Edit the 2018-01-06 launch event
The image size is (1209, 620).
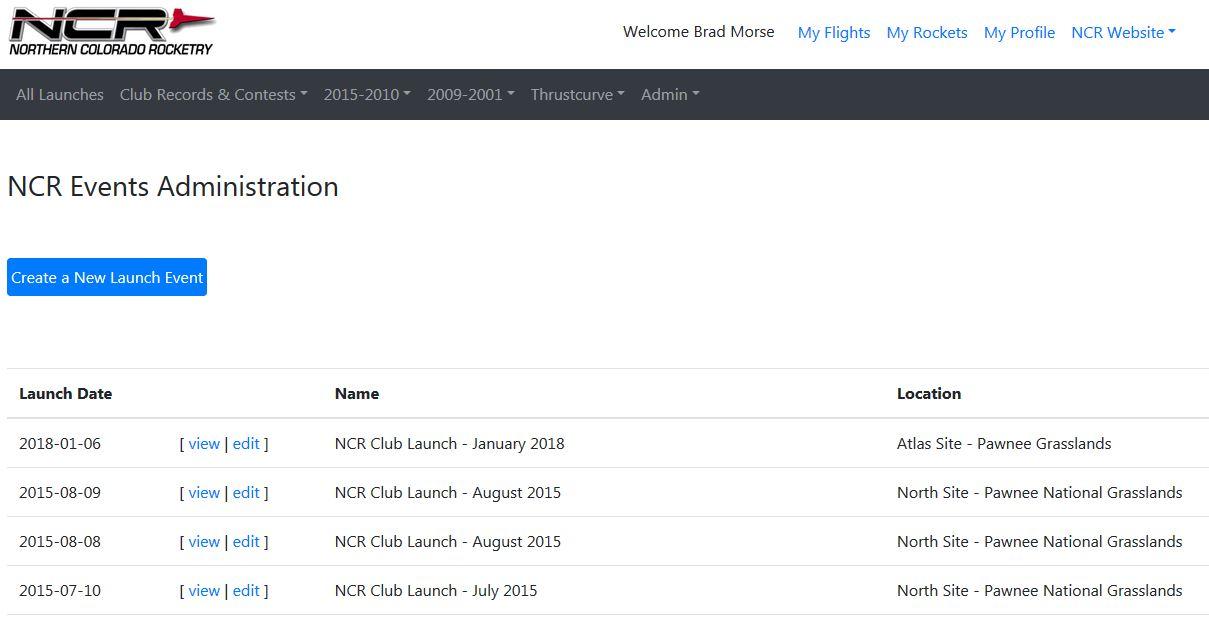point(246,443)
